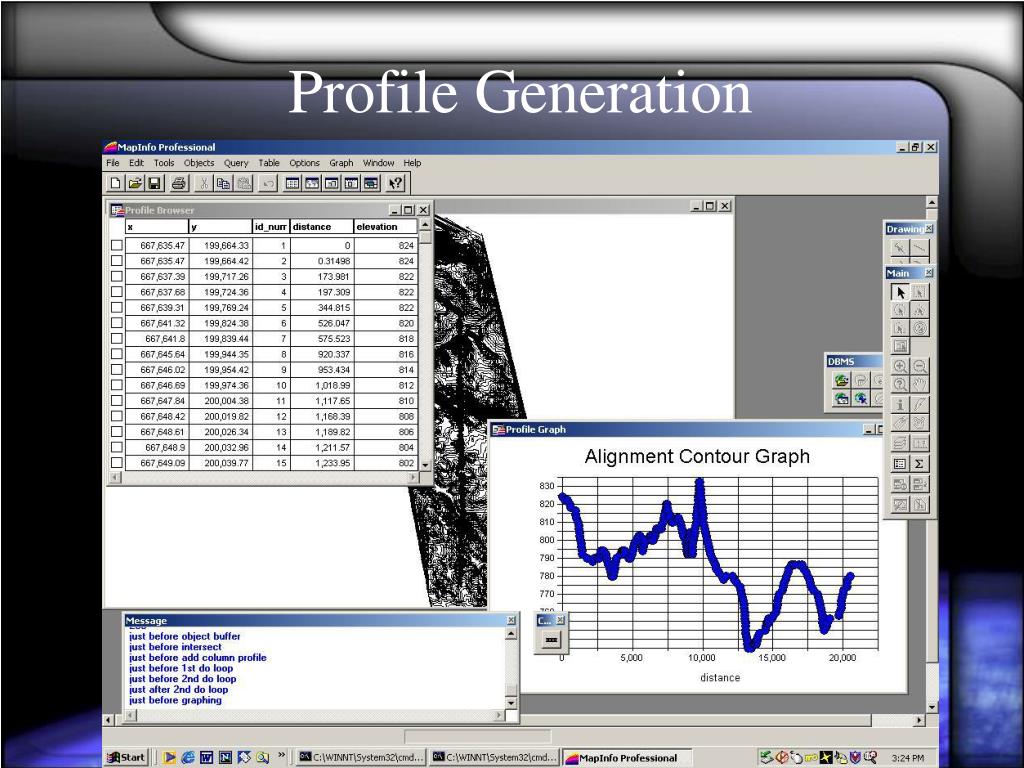Print using the printer toolbar icon
This screenshot has width=1024, height=768.
point(179,184)
